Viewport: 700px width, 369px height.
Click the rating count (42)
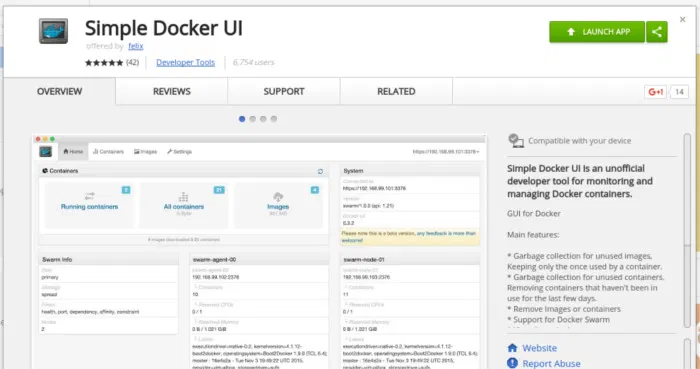(x=132, y=62)
